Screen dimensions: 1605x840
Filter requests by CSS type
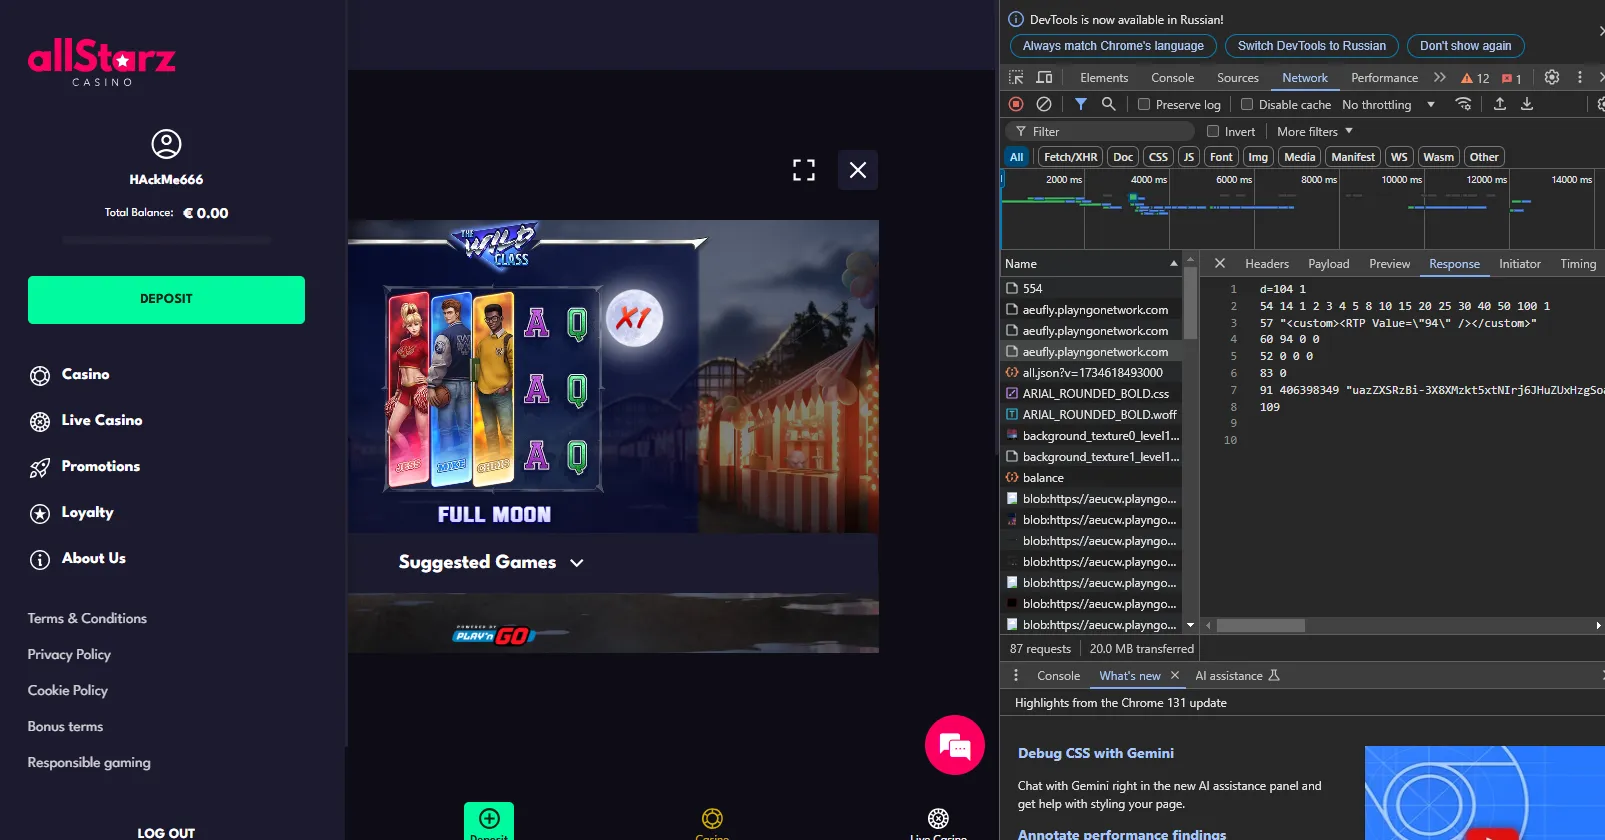[x=1158, y=157]
